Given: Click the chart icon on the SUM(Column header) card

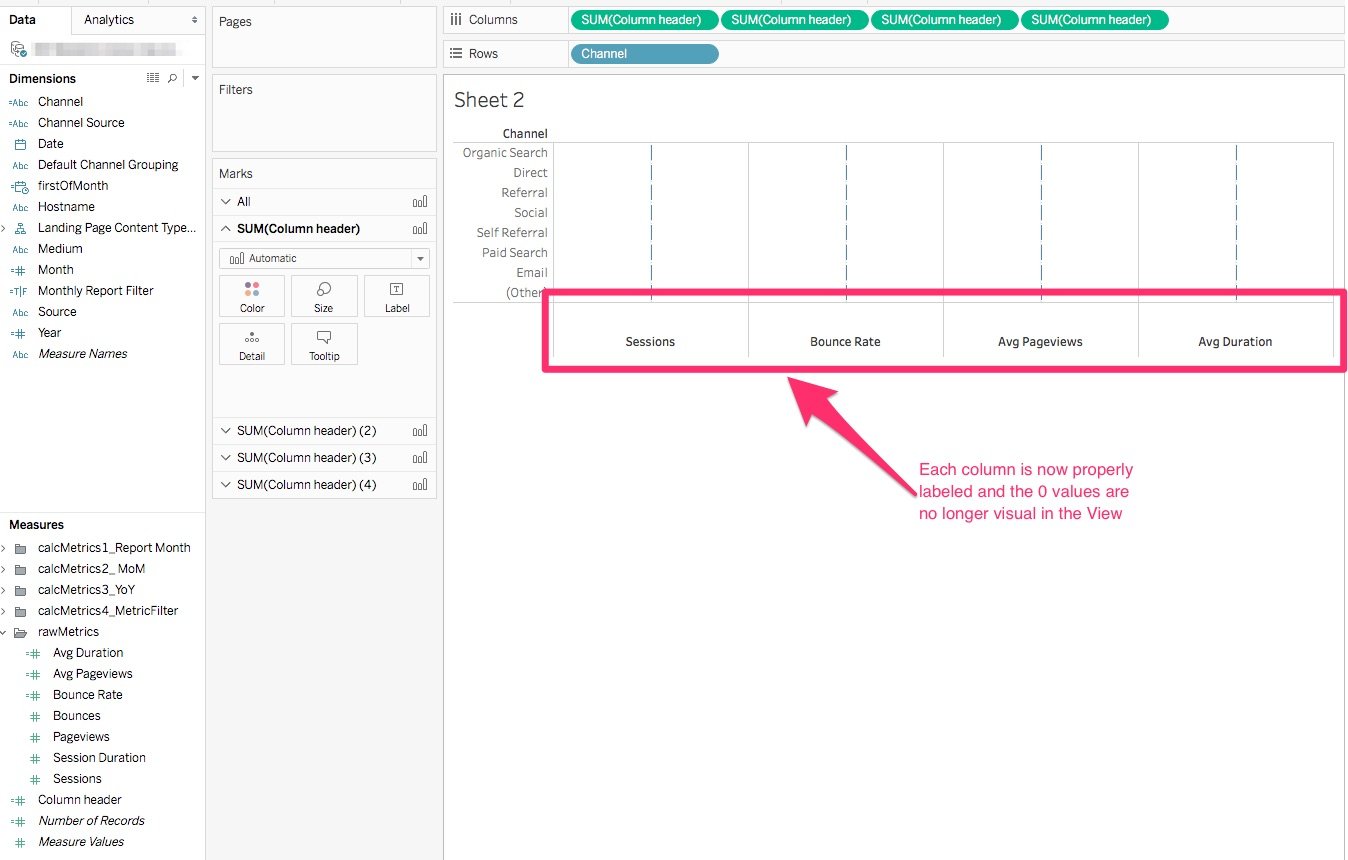Looking at the screenshot, I should pyautogui.click(x=419, y=228).
